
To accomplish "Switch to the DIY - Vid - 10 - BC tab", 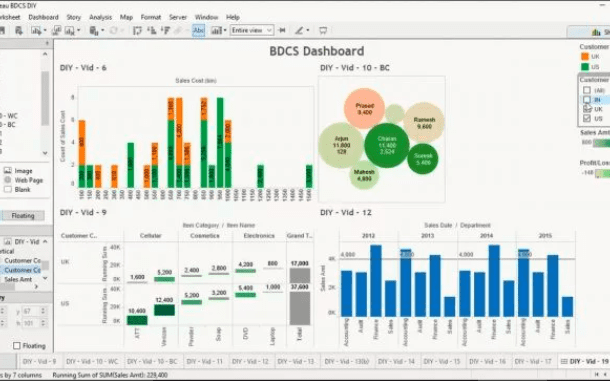I will tap(152, 362).
